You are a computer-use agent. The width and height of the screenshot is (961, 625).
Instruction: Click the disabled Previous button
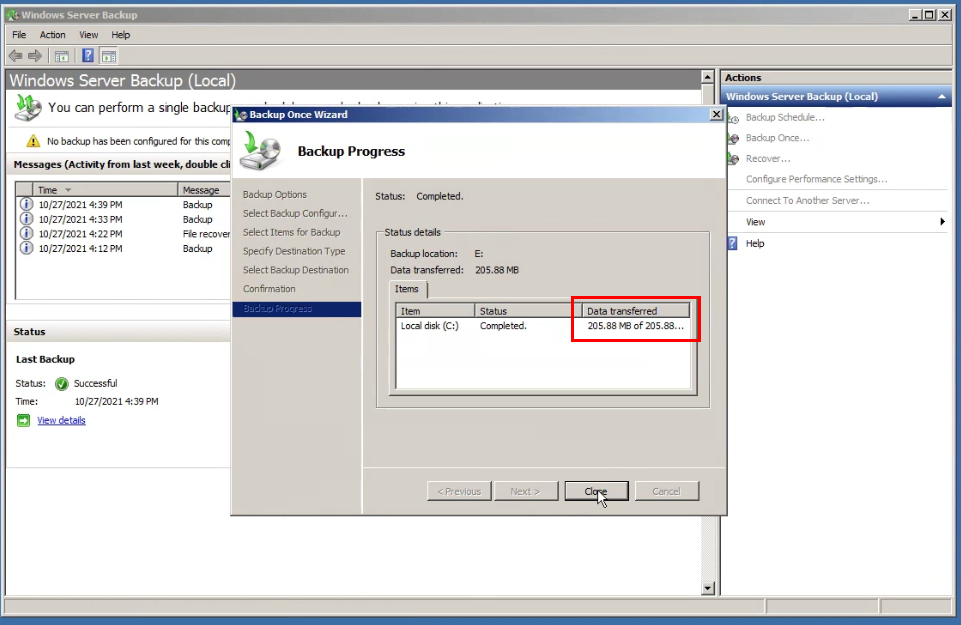pos(459,491)
